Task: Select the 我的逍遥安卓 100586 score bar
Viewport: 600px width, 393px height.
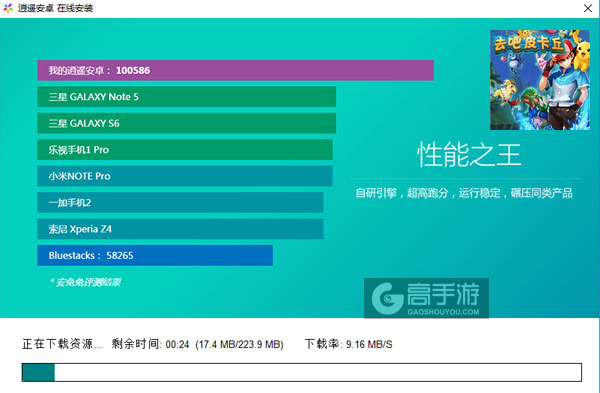Action: click(x=235, y=70)
